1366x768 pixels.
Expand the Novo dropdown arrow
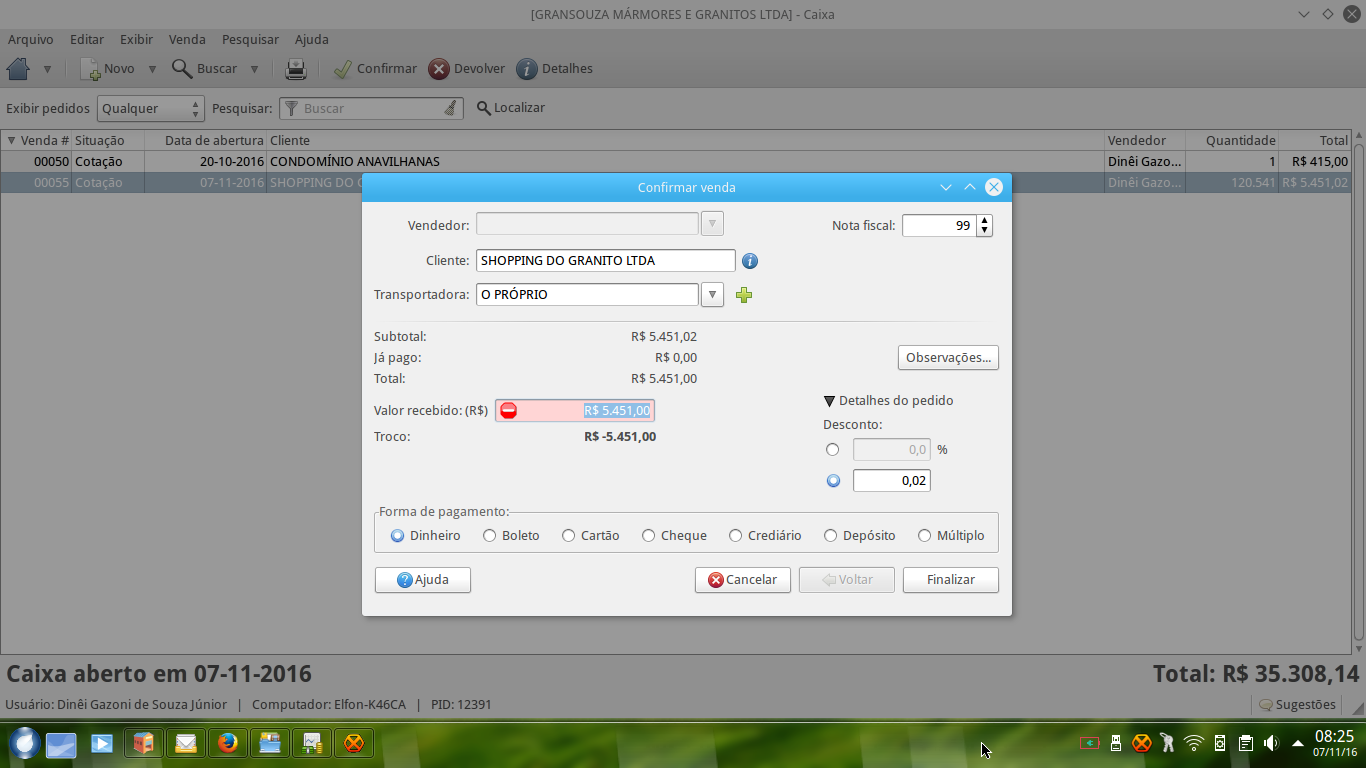(x=153, y=69)
